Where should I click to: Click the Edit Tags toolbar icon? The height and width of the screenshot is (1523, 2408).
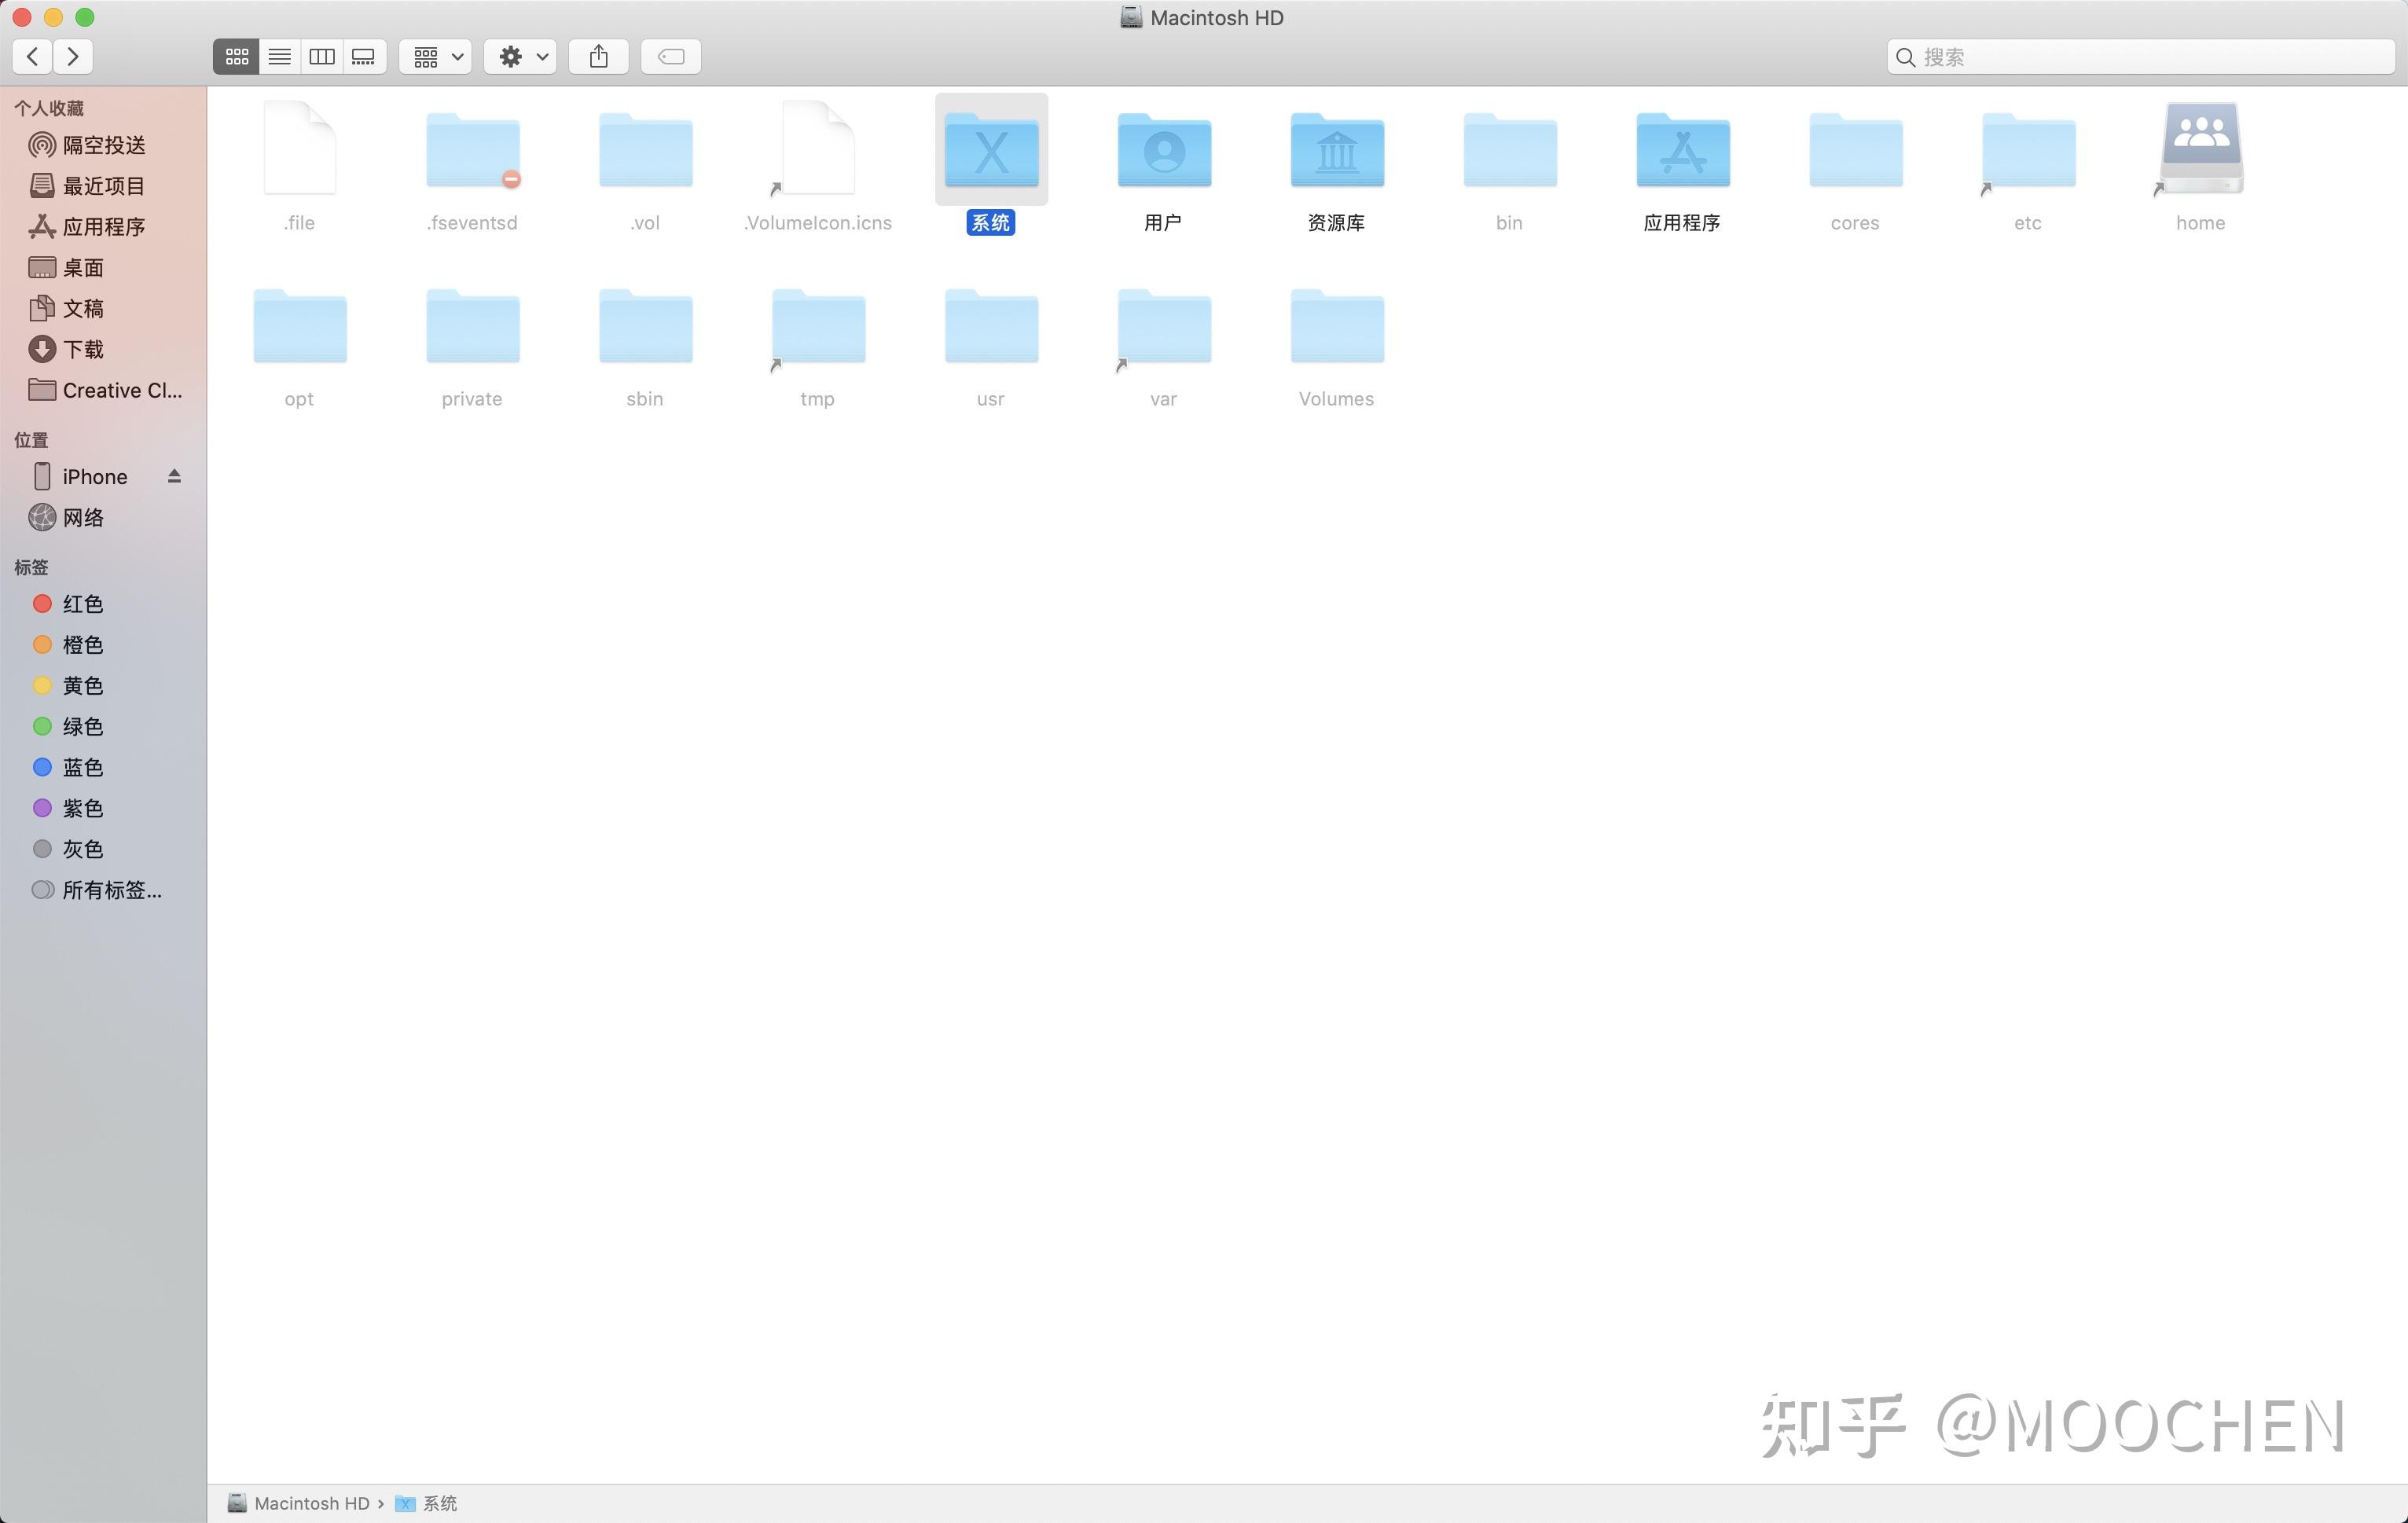coord(671,57)
